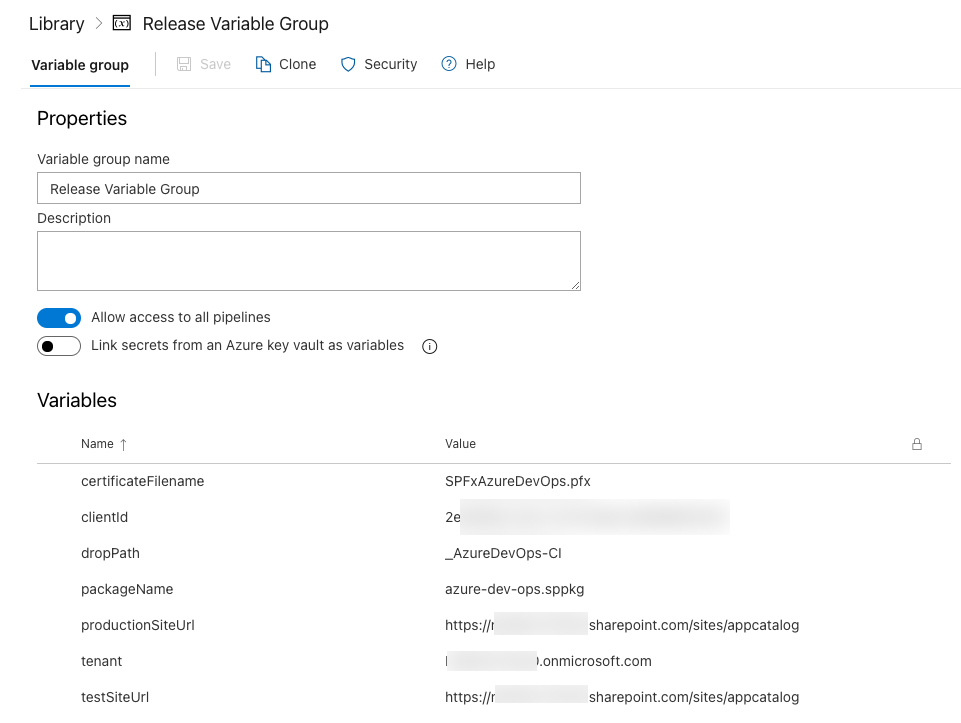The image size is (961, 723).
Task: Click the Security shield icon
Action: [348, 64]
